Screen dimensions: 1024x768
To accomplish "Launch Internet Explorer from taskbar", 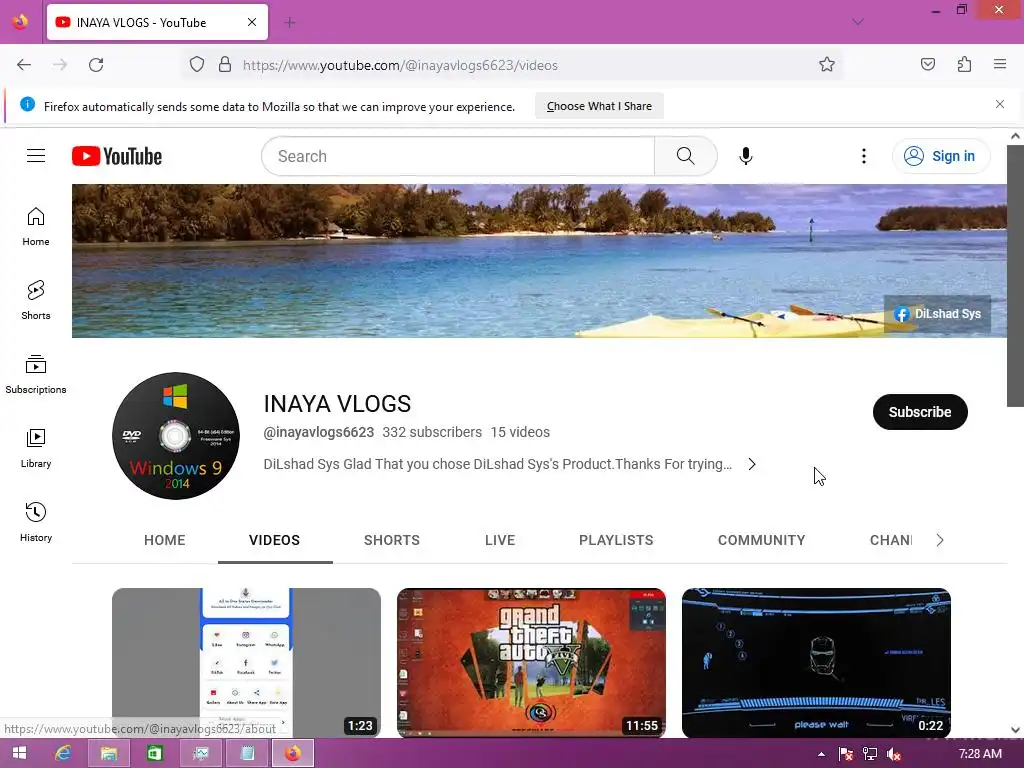I will pyautogui.click(x=63, y=753).
